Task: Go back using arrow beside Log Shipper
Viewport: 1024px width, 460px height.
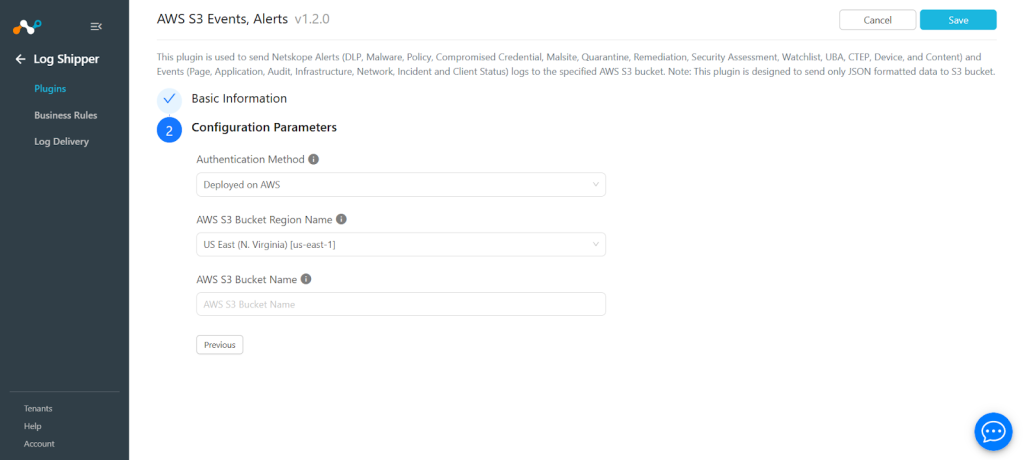Action: (21, 59)
